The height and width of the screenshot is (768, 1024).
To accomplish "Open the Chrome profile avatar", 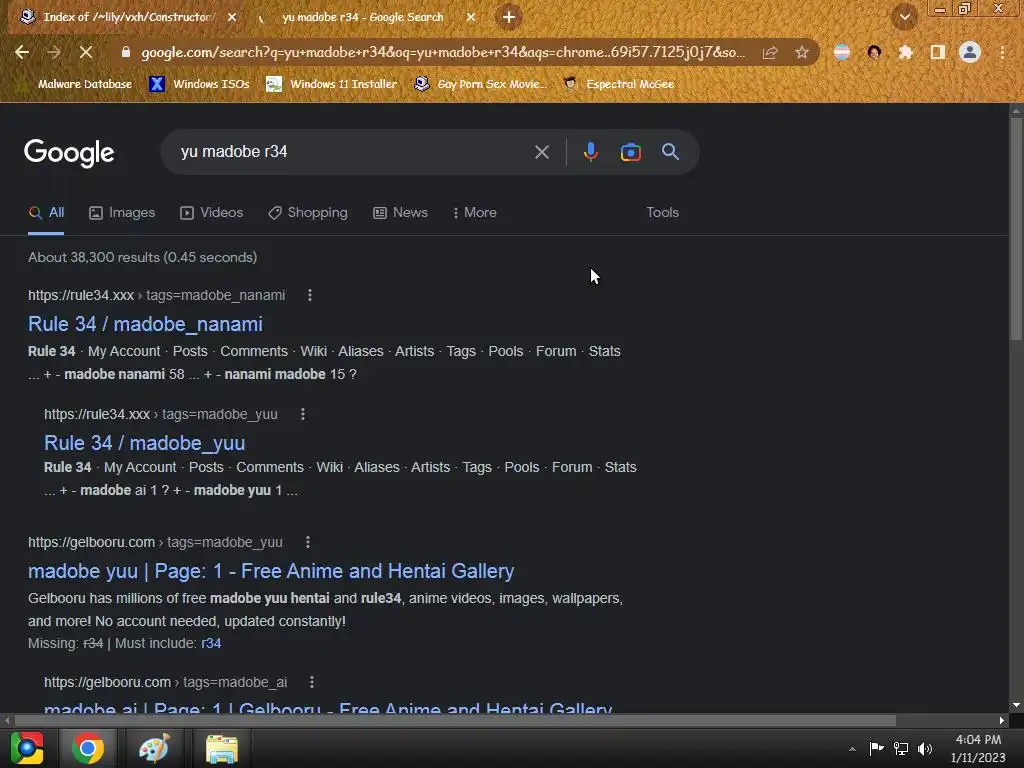I will [970, 52].
